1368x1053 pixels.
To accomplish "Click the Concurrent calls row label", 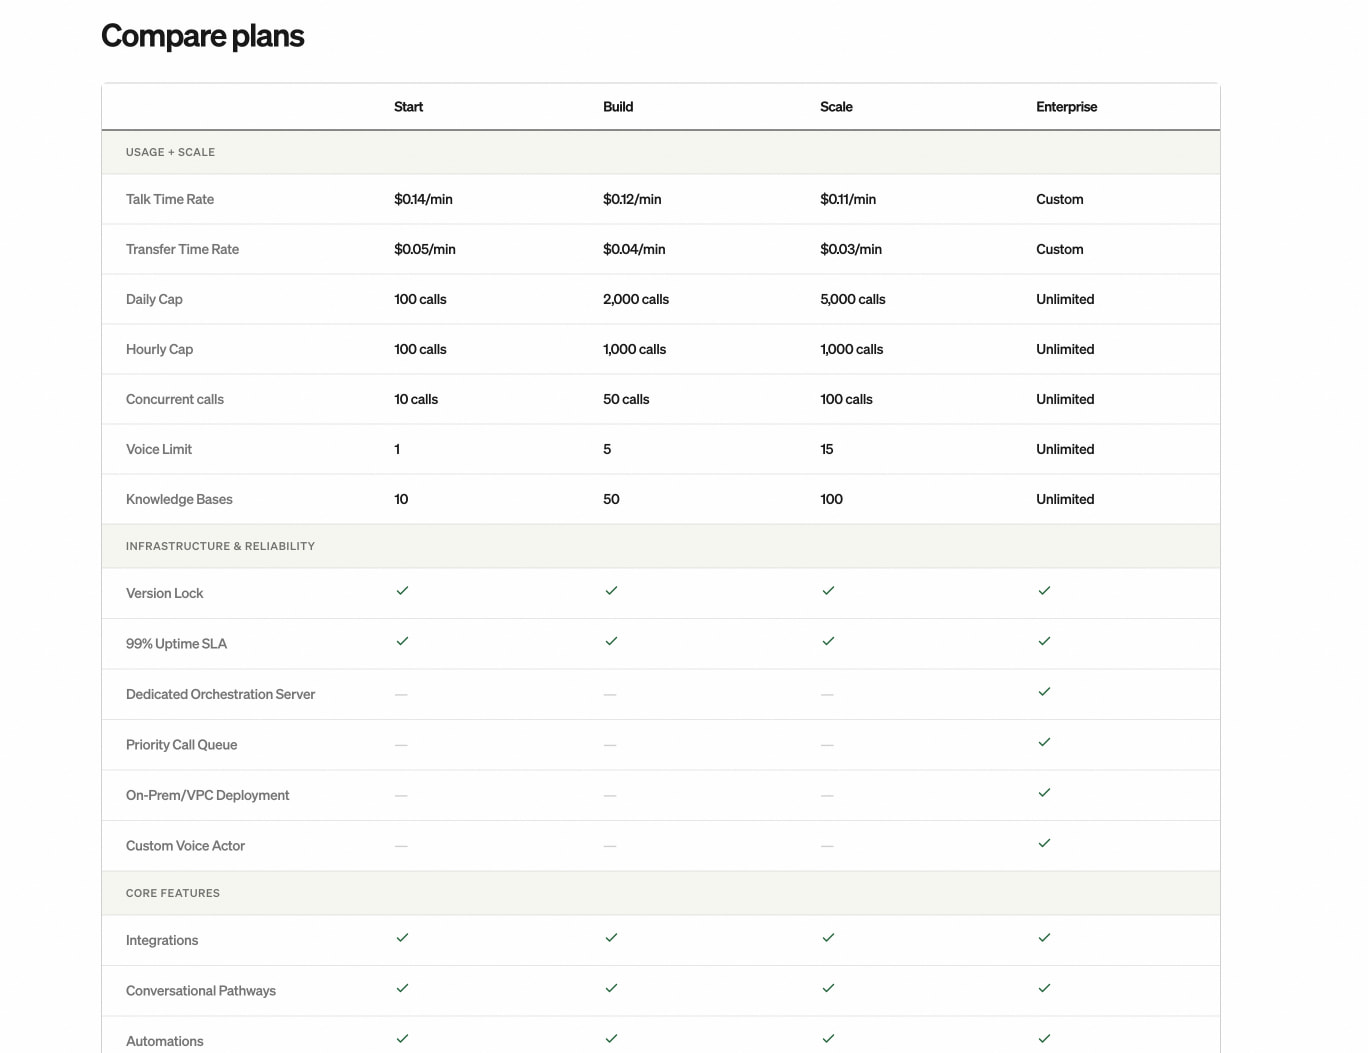I will (175, 399).
